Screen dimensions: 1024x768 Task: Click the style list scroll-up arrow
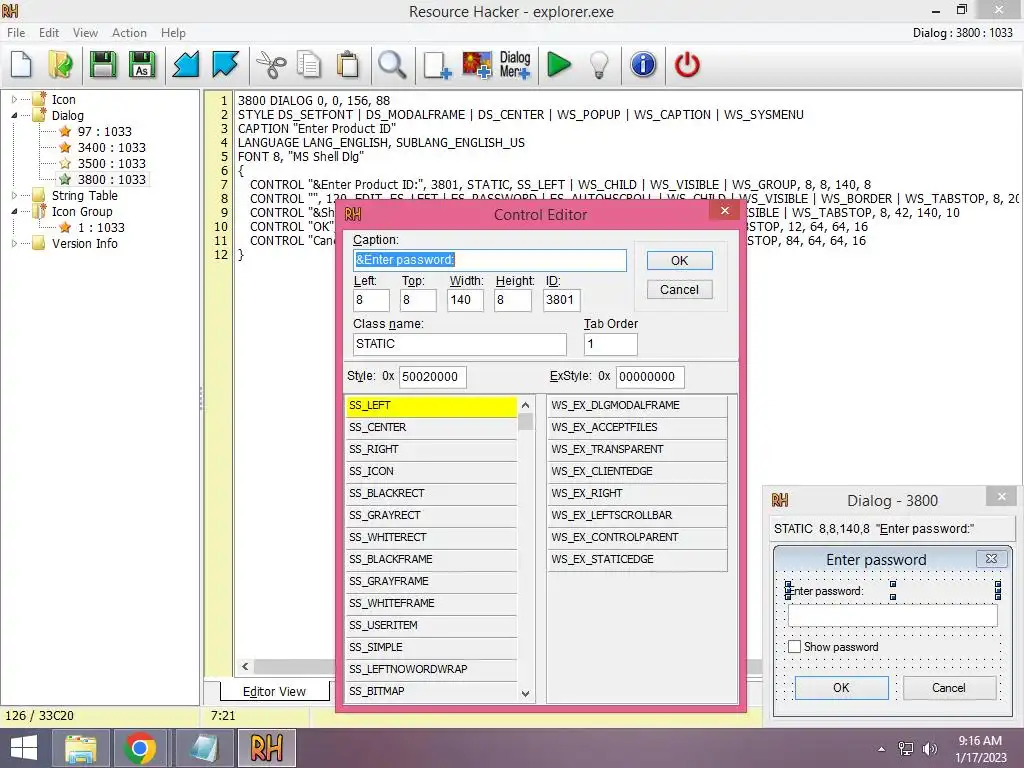(526, 406)
